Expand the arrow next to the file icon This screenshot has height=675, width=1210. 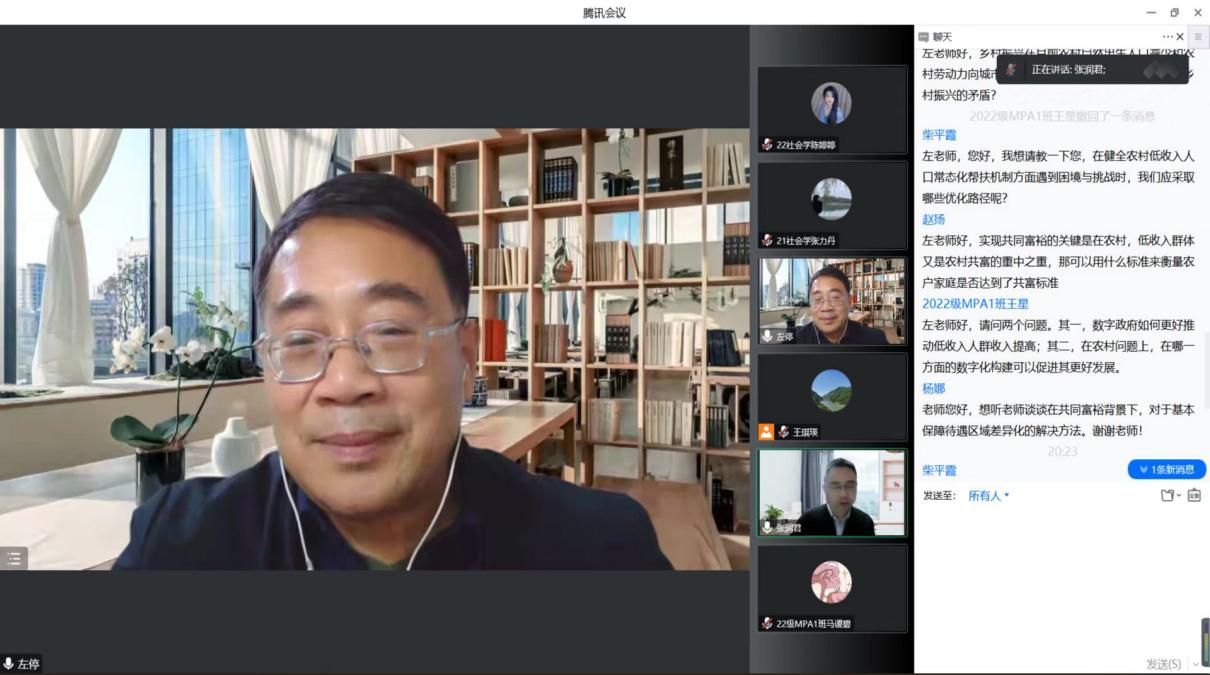click(1179, 496)
